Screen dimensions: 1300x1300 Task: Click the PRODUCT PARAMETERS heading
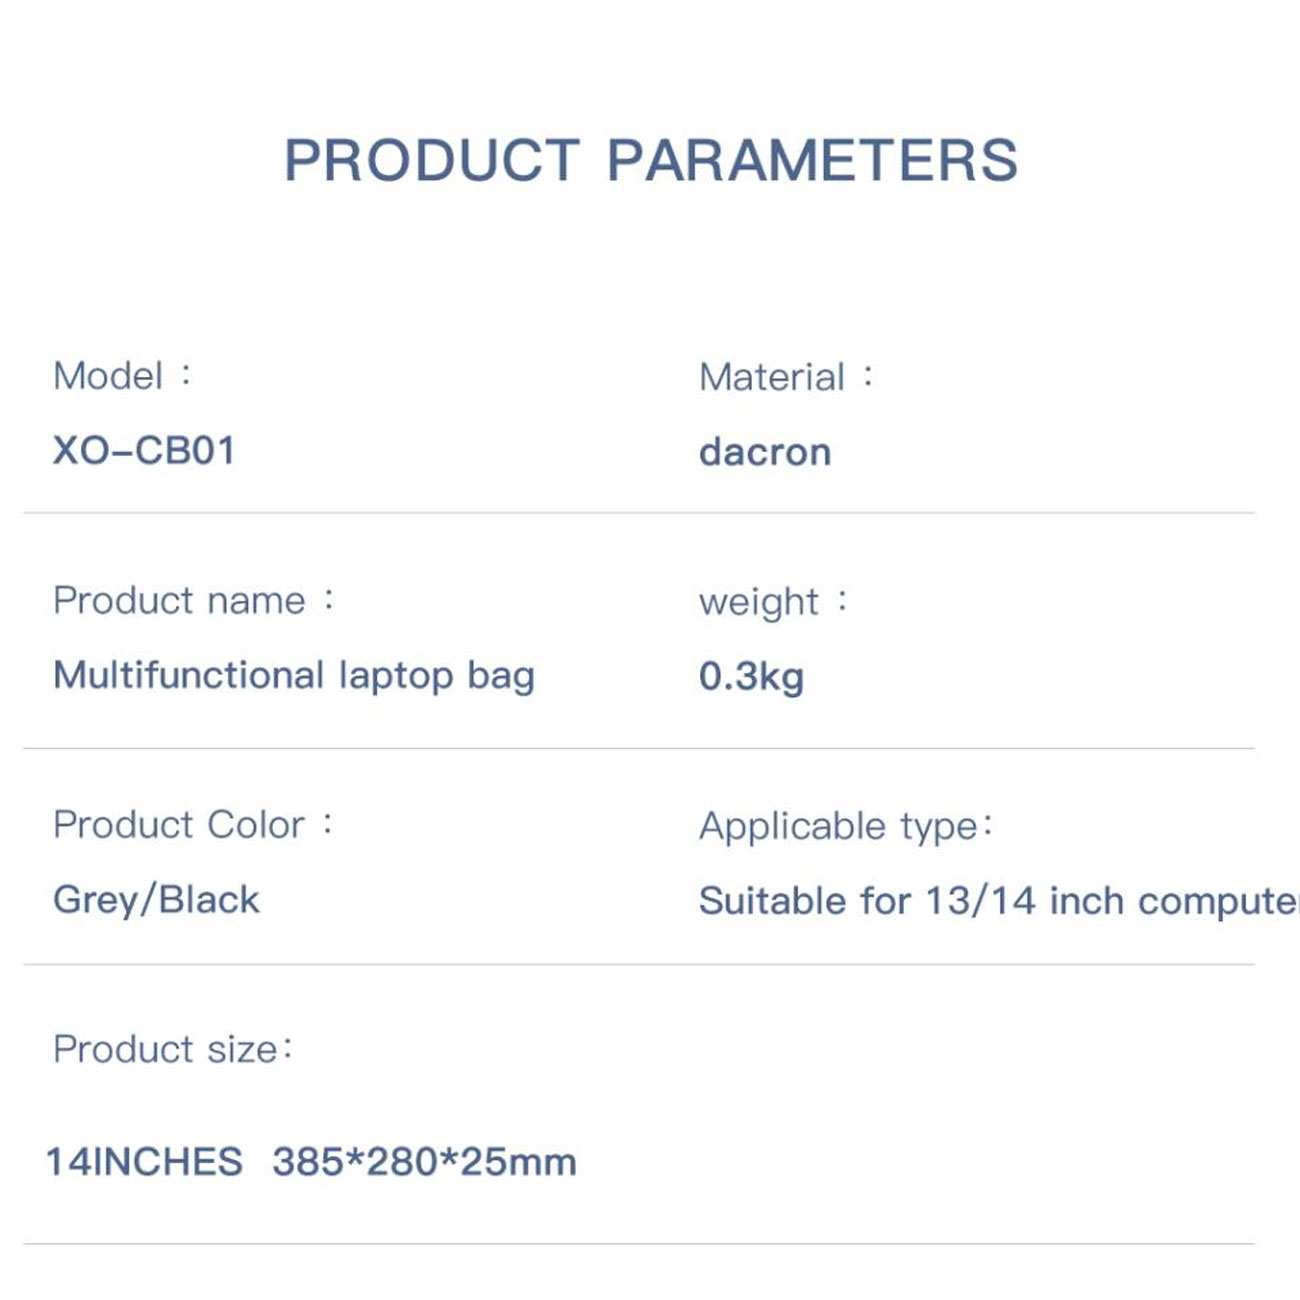[x=650, y=160]
